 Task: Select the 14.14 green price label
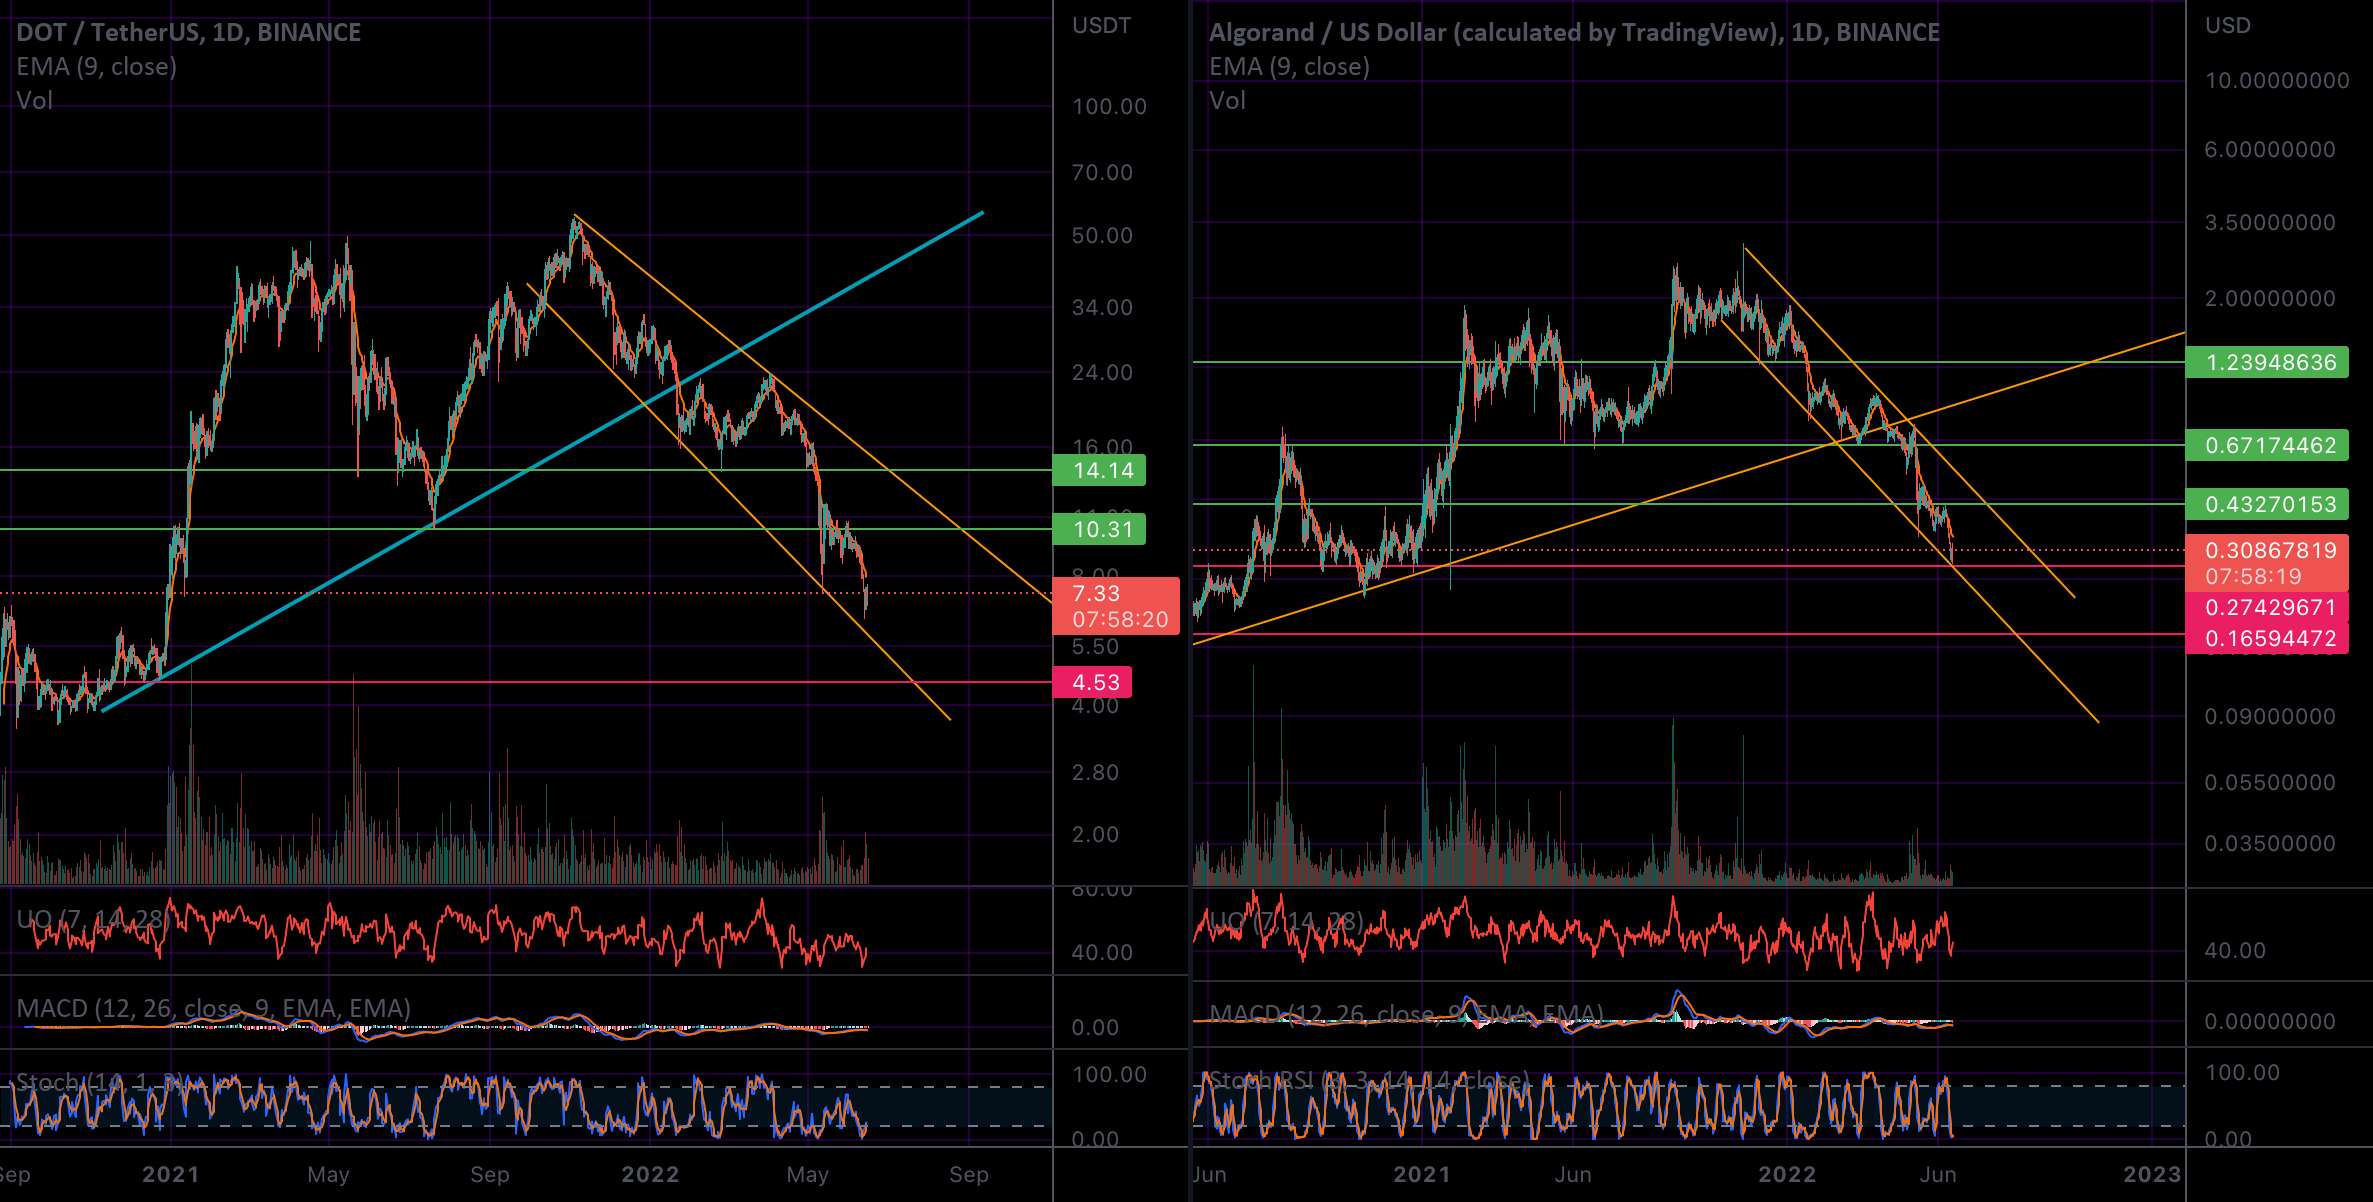[x=1100, y=470]
